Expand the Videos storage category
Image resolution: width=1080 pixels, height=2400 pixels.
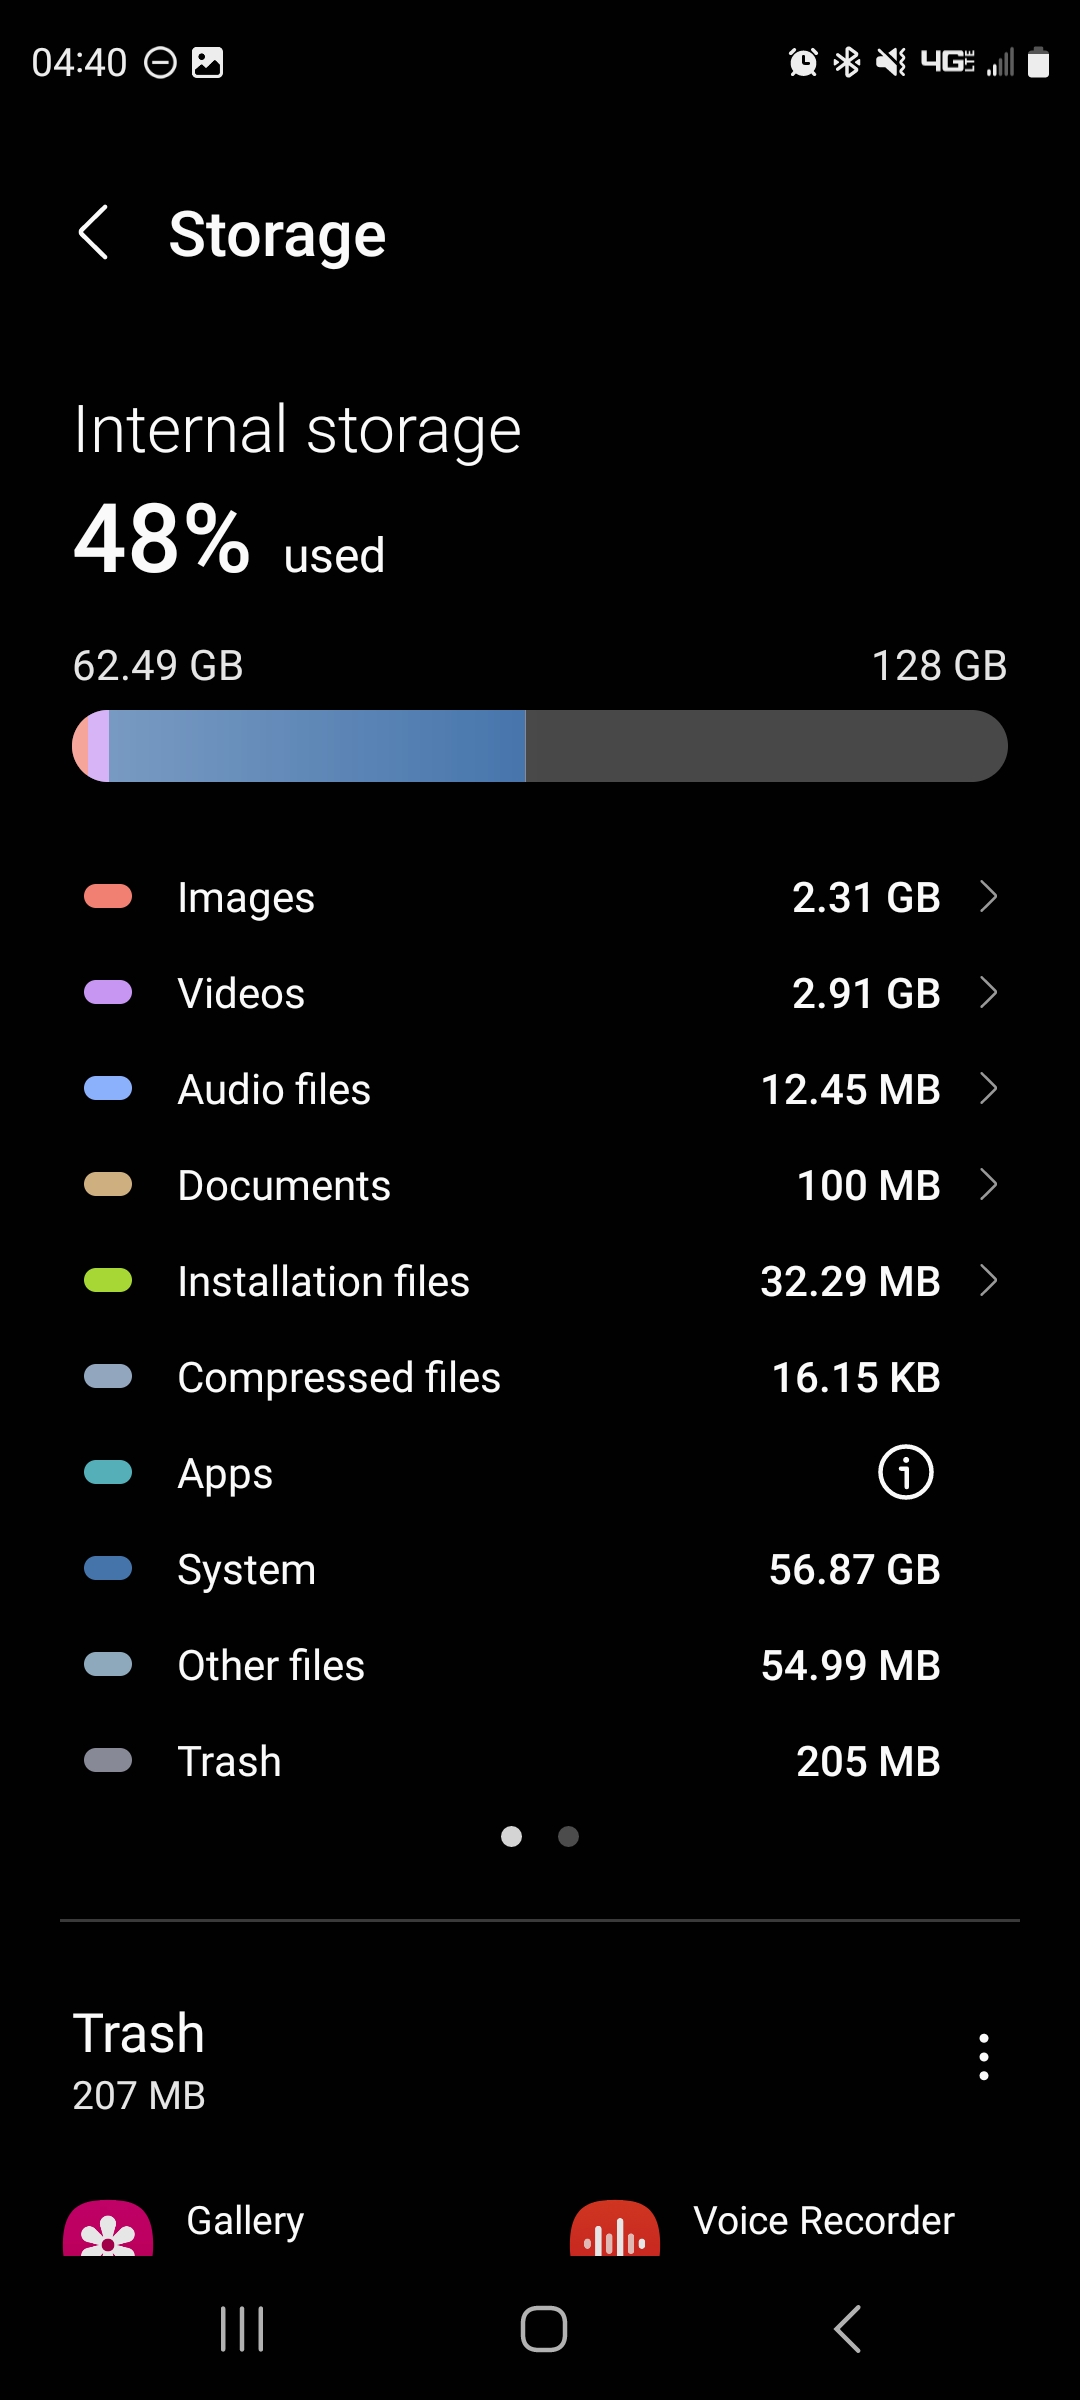click(x=988, y=993)
